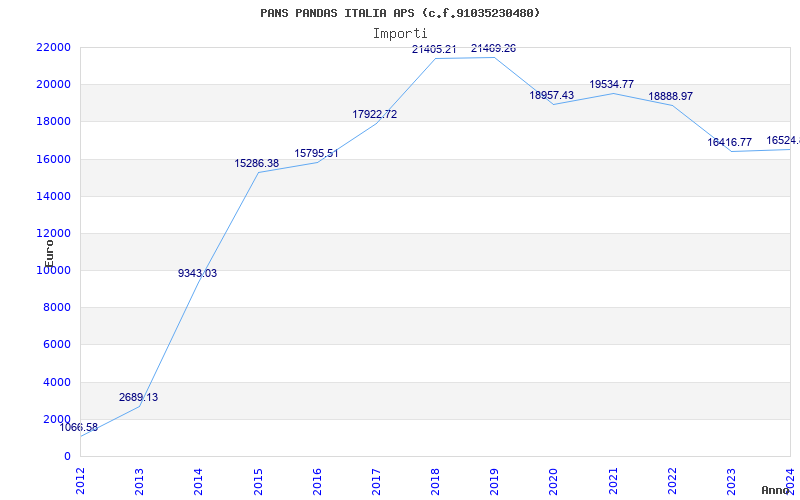The height and width of the screenshot is (500, 800).
Task: Click x-axis year label 2022
Action: coord(672,482)
